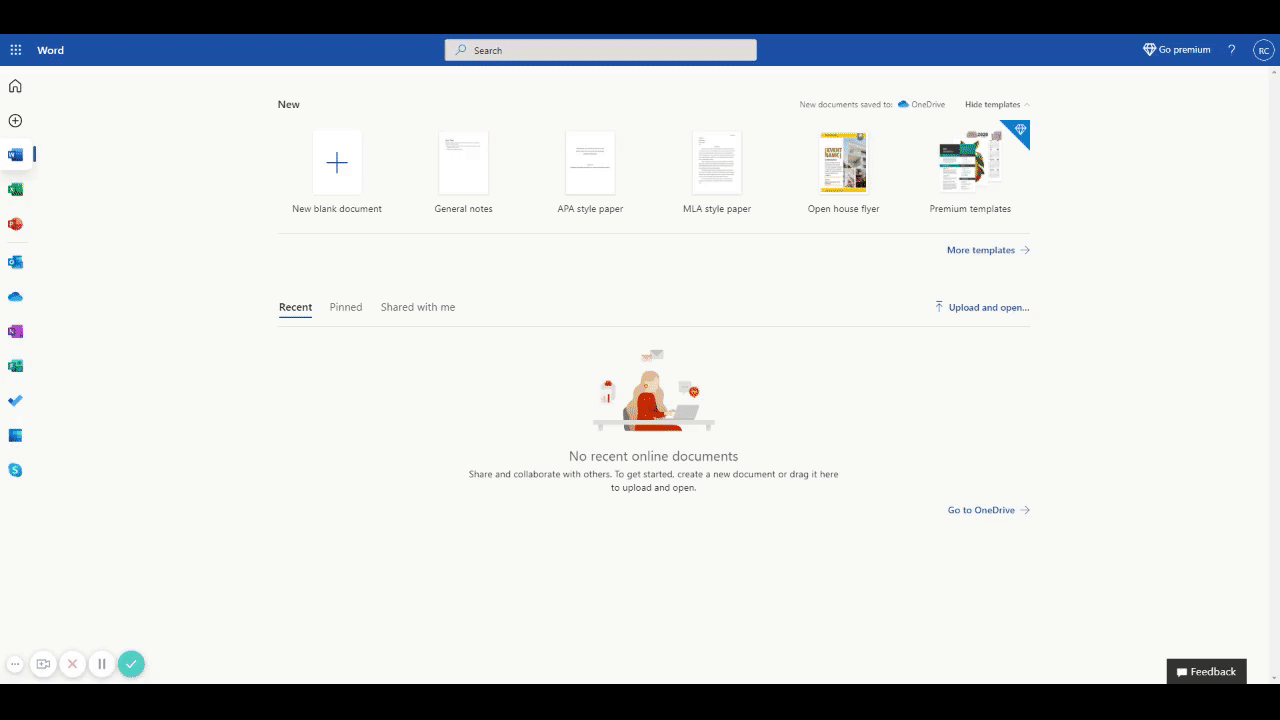Select the MLA style paper template
The height and width of the screenshot is (720, 1280).
tap(716, 162)
